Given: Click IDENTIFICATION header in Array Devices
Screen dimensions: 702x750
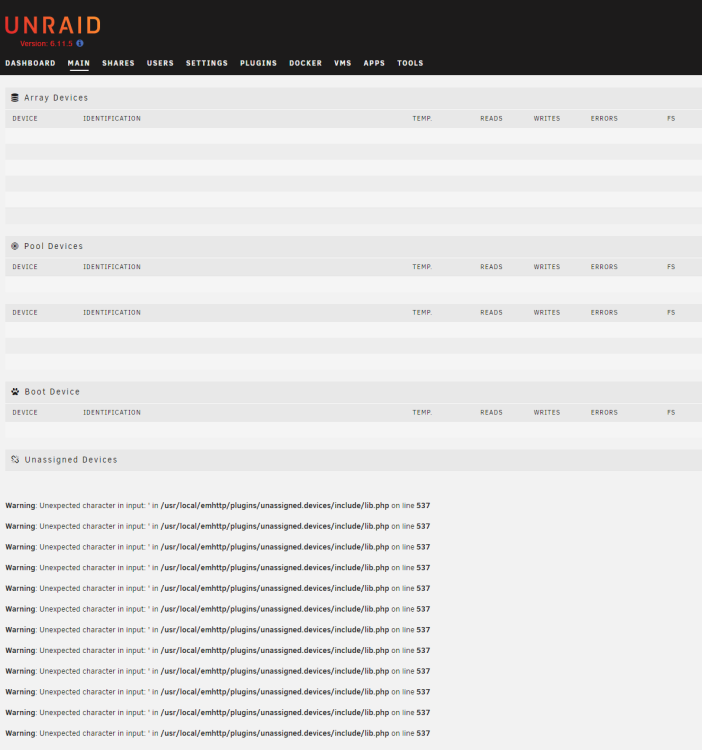Looking at the screenshot, I should pos(112,119).
